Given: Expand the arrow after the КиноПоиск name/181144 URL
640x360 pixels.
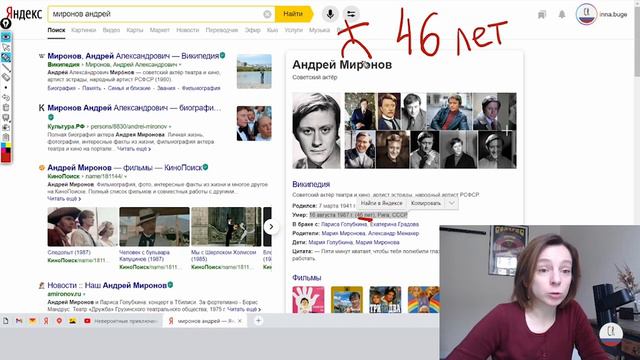Looking at the screenshot, I should pos(125,177).
